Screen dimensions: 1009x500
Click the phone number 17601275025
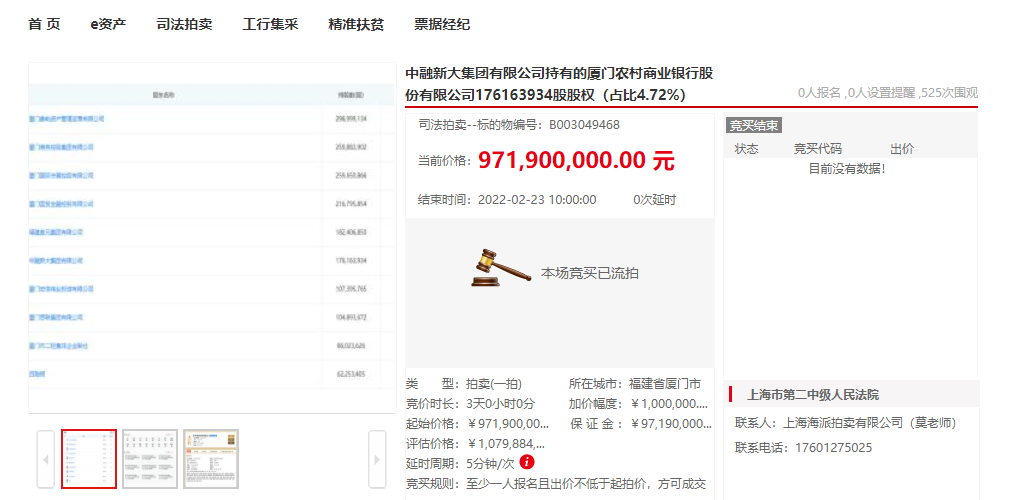[x=834, y=448]
